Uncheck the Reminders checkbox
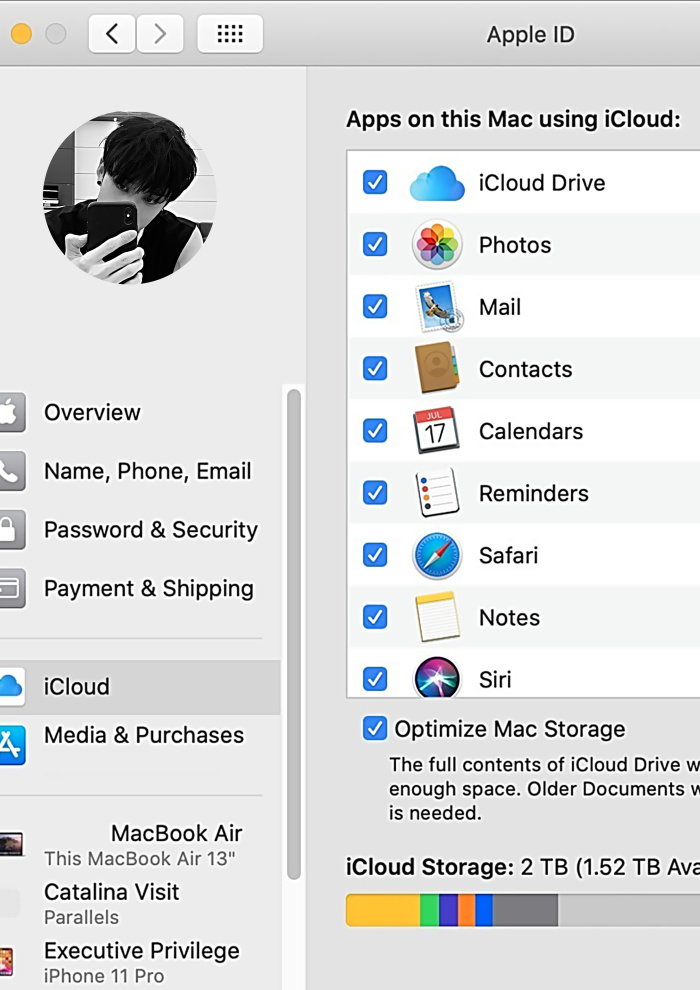Image resolution: width=700 pixels, height=990 pixels. [375, 492]
